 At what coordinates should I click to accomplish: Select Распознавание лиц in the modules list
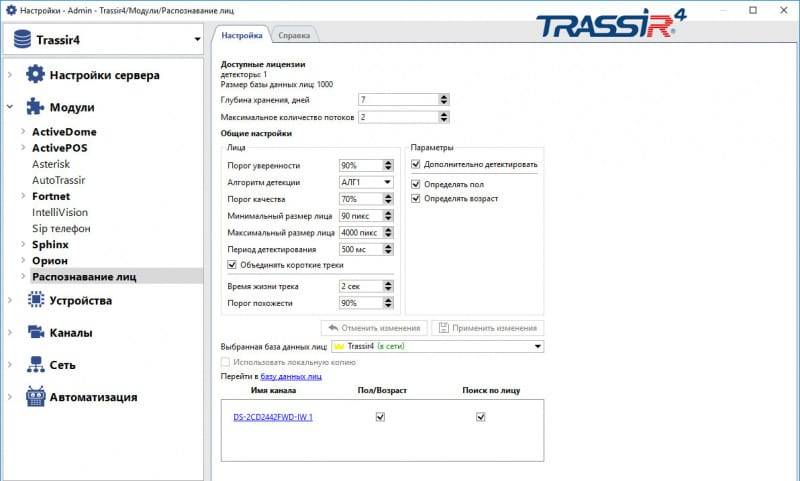point(84,276)
